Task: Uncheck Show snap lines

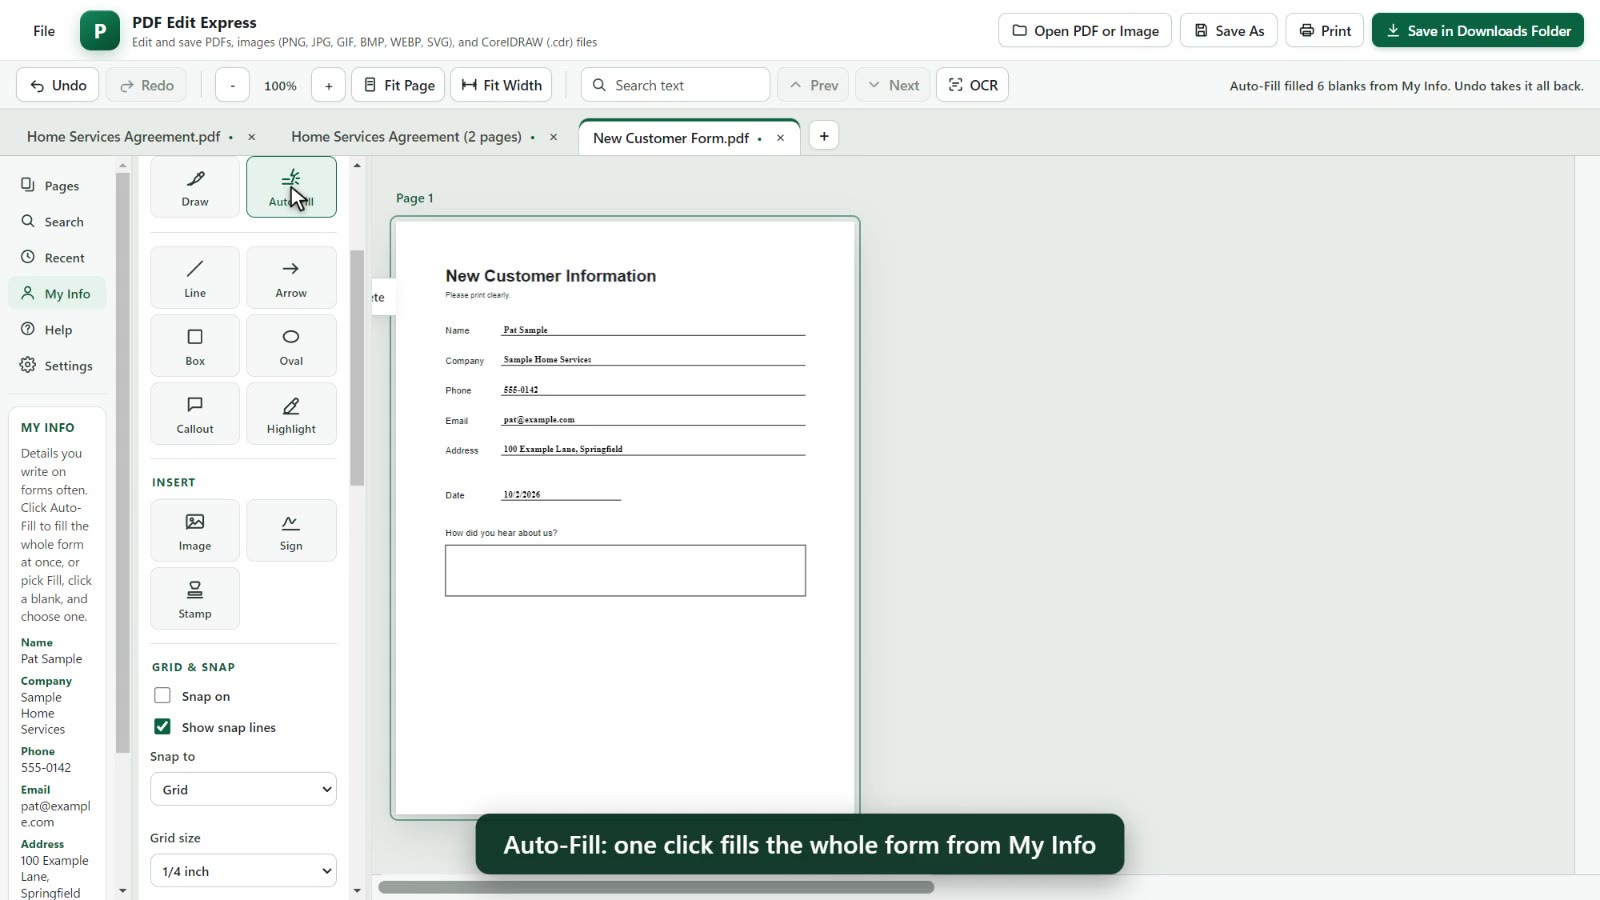Action: click(162, 726)
